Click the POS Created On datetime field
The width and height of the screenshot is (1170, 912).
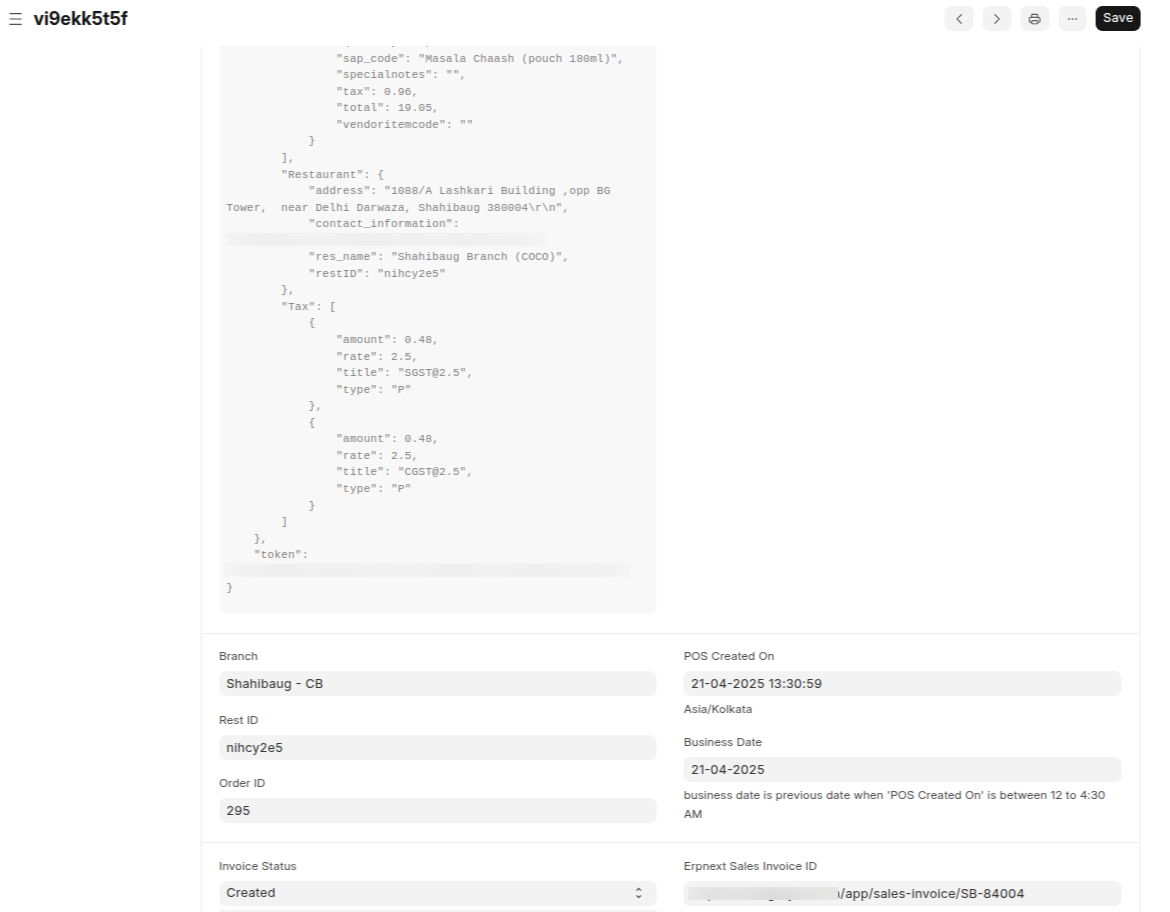(901, 684)
